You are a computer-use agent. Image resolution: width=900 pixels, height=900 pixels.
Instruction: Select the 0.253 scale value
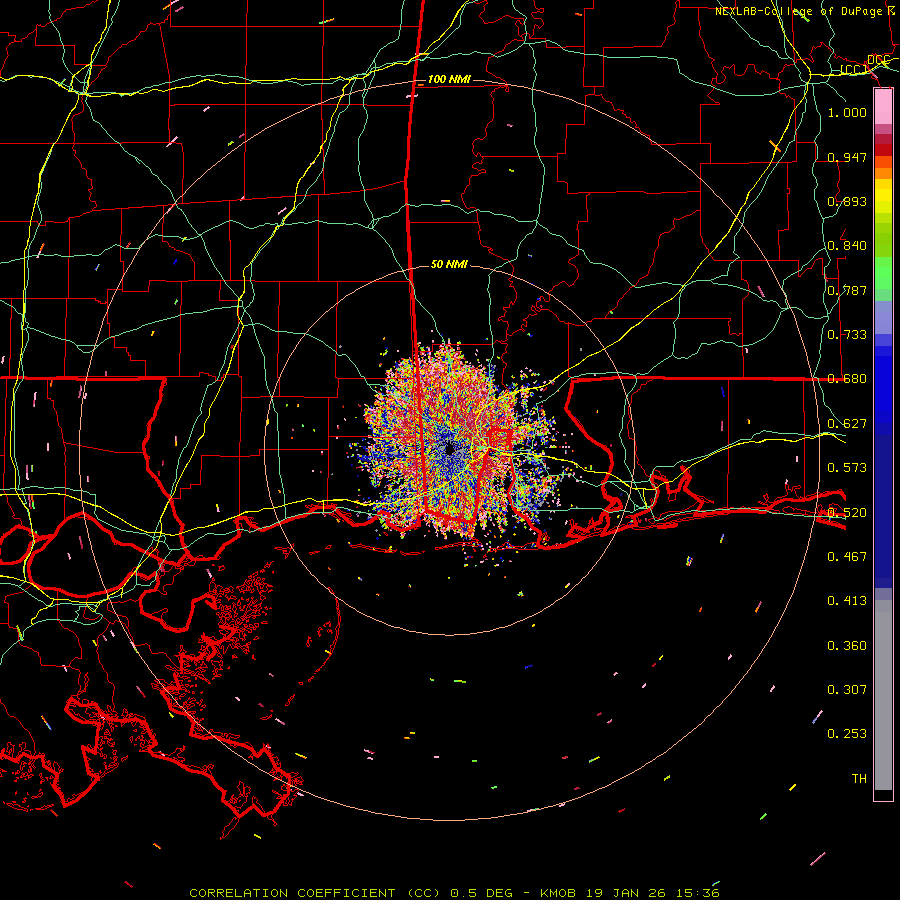pyautogui.click(x=847, y=734)
